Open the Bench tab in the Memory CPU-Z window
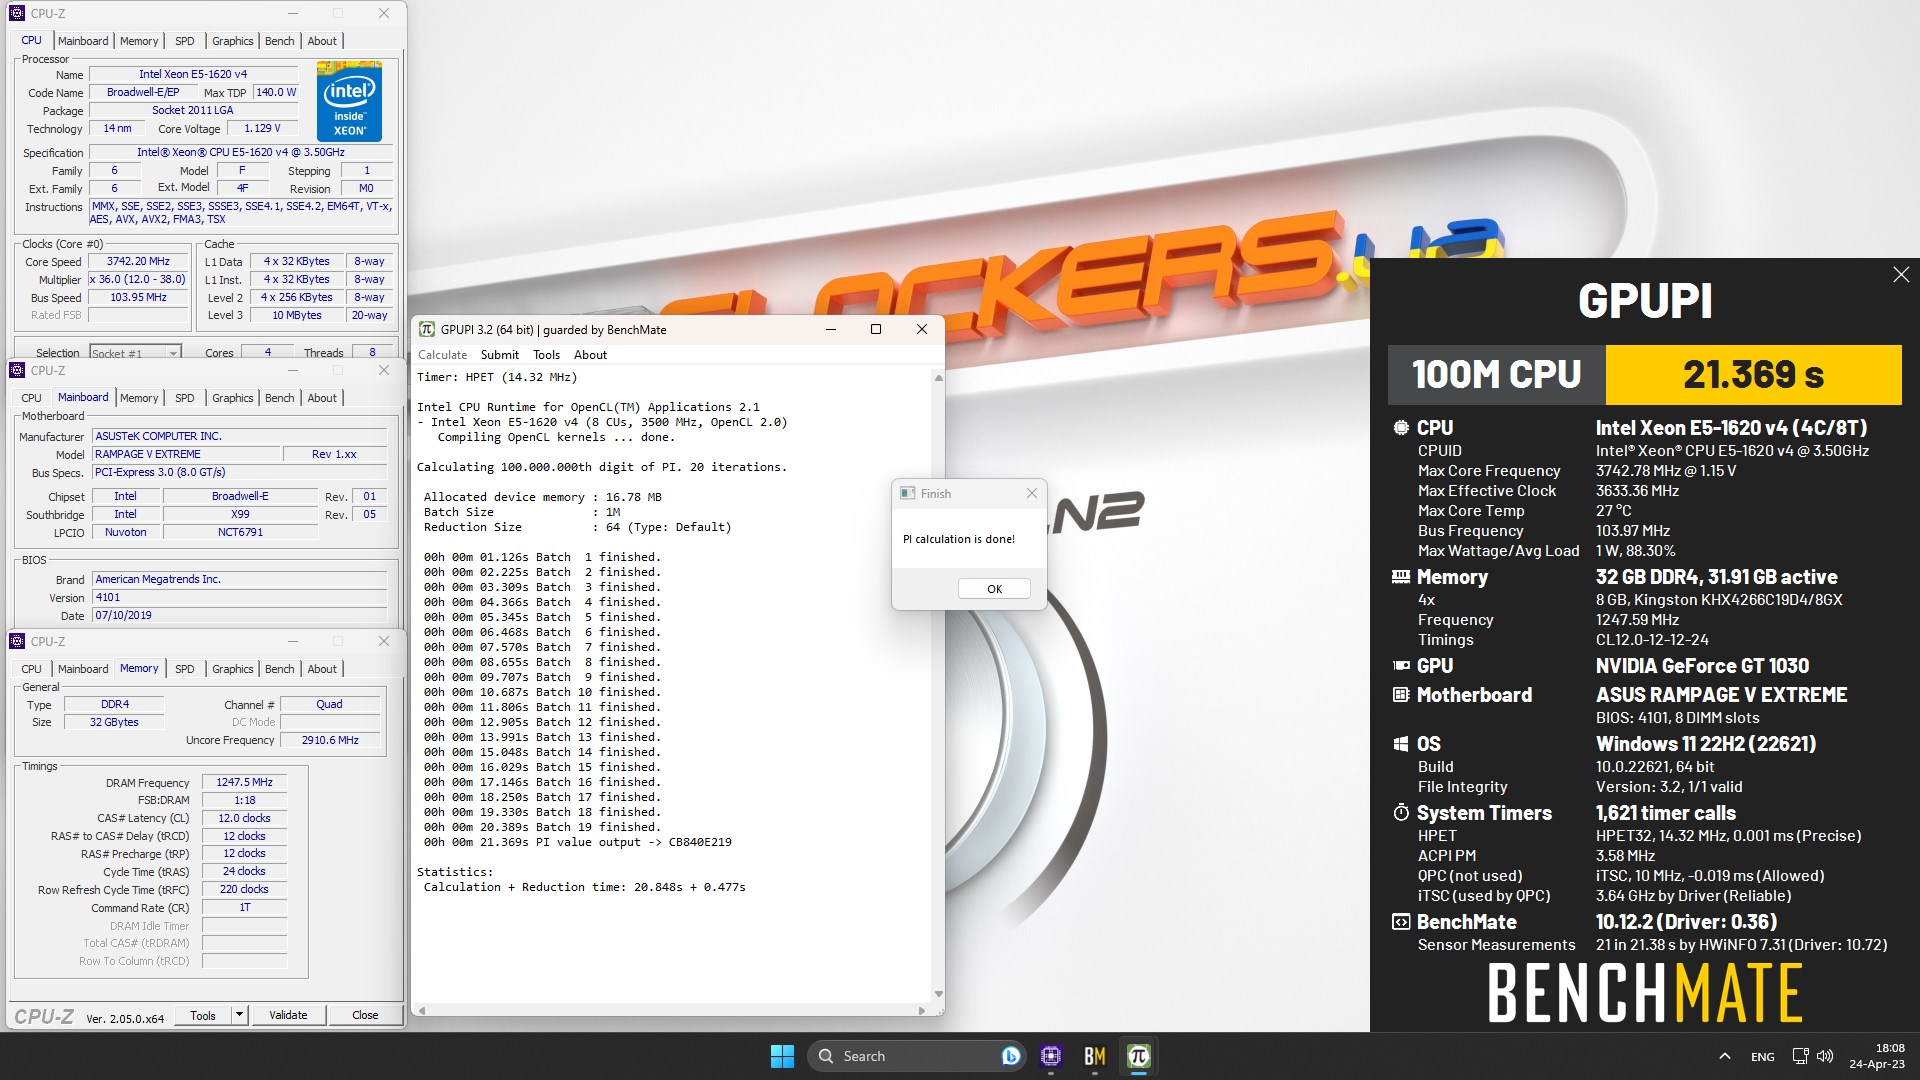Screen dimensions: 1920x1080 (x=280, y=669)
